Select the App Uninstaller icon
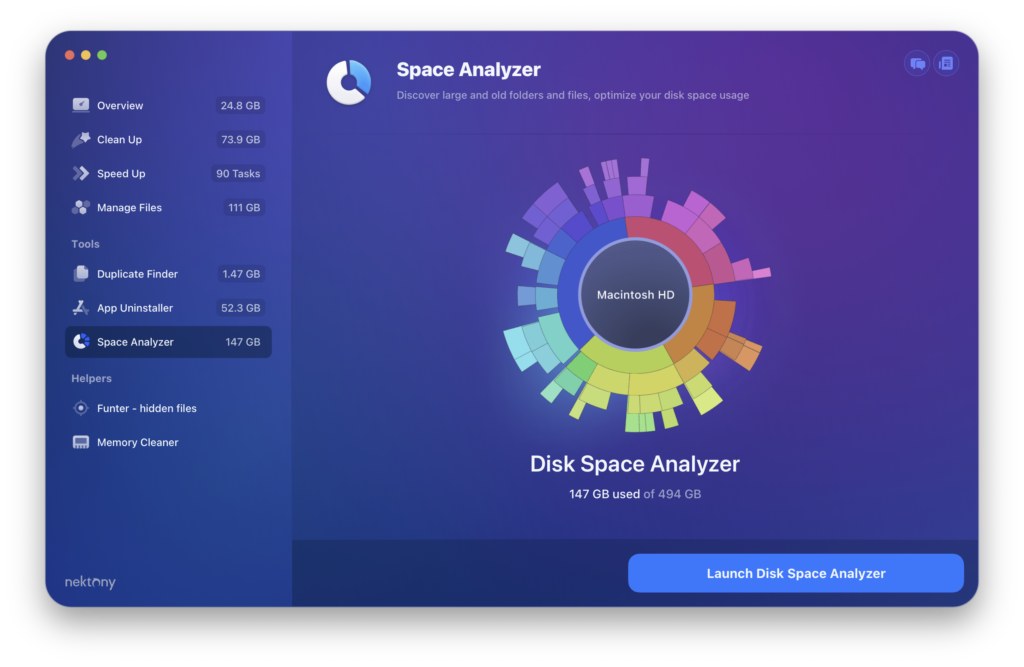1024x667 pixels. (x=81, y=308)
